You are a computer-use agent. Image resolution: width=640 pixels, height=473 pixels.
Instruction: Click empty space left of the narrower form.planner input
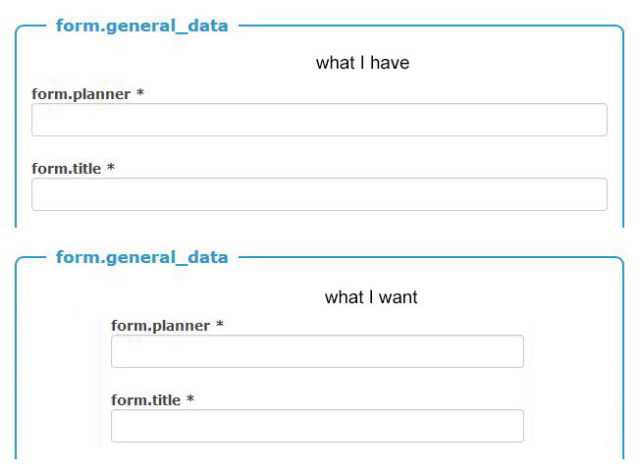62,352
